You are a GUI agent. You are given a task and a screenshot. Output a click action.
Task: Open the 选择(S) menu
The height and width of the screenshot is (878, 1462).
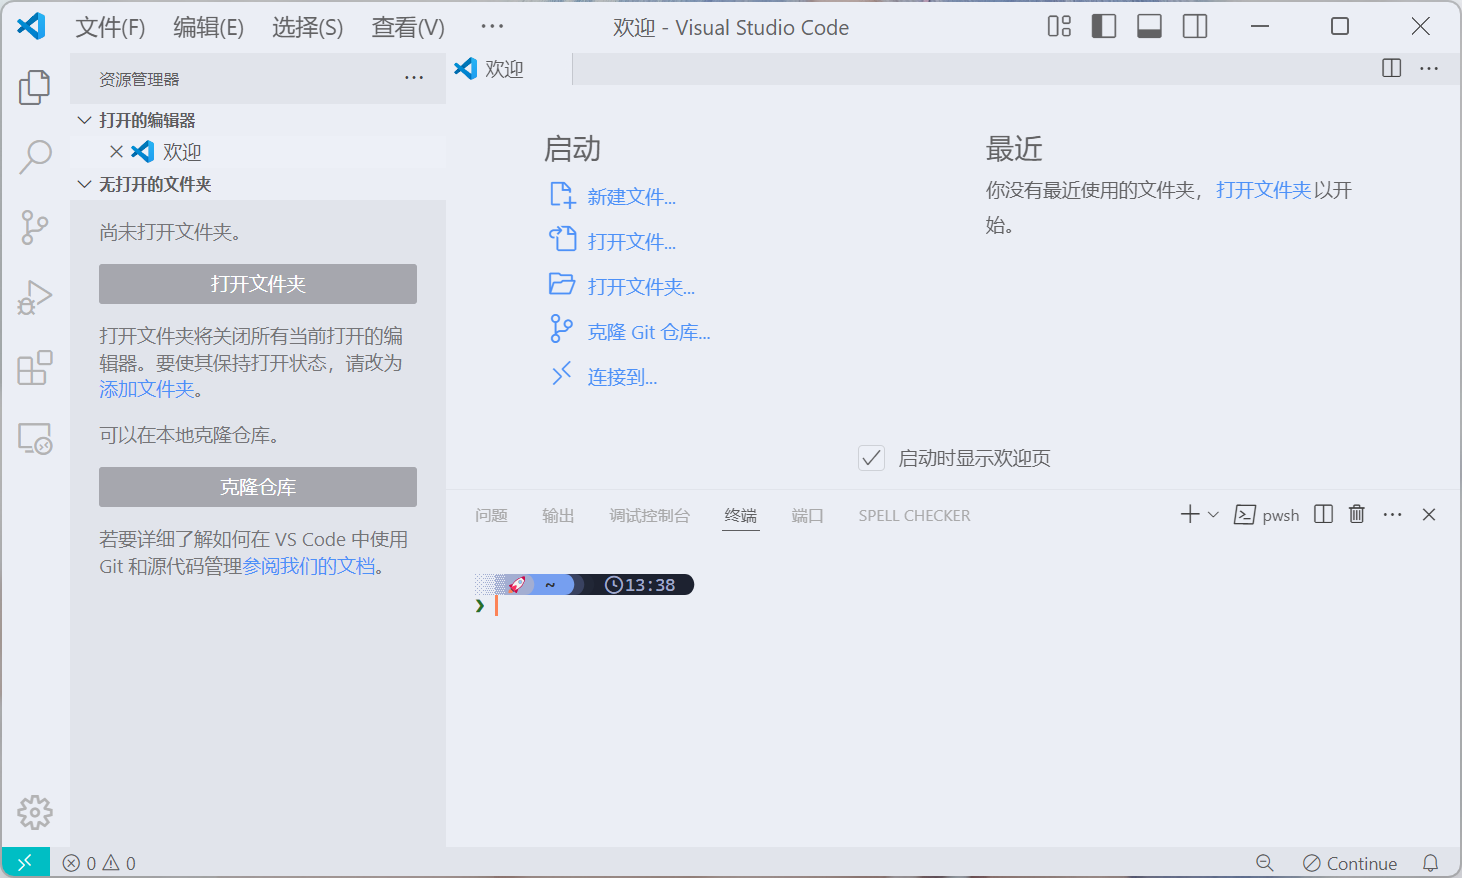pyautogui.click(x=307, y=27)
